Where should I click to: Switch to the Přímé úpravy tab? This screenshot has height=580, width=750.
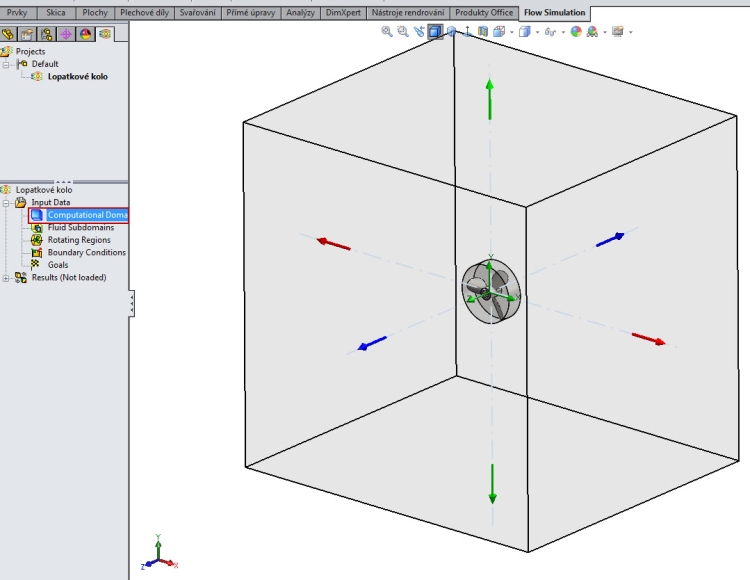[x=251, y=13]
